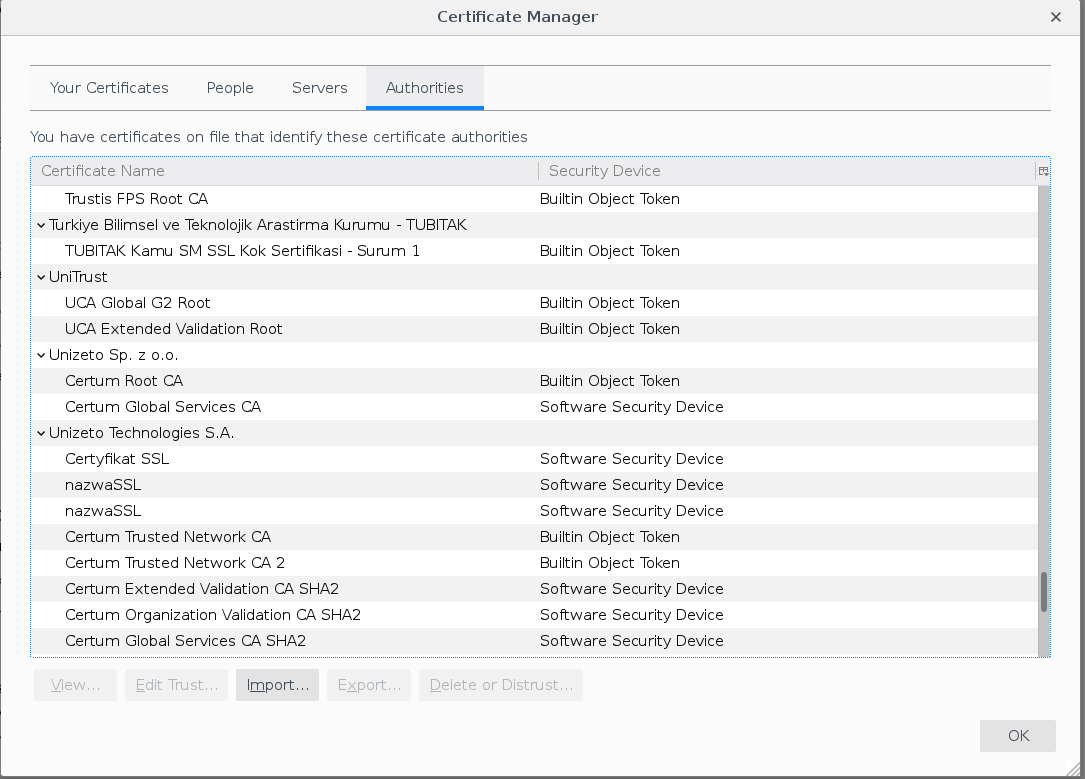This screenshot has width=1085, height=779.
Task: Click Builtin Object Token in the Certum Root CA row
Action: (x=610, y=381)
